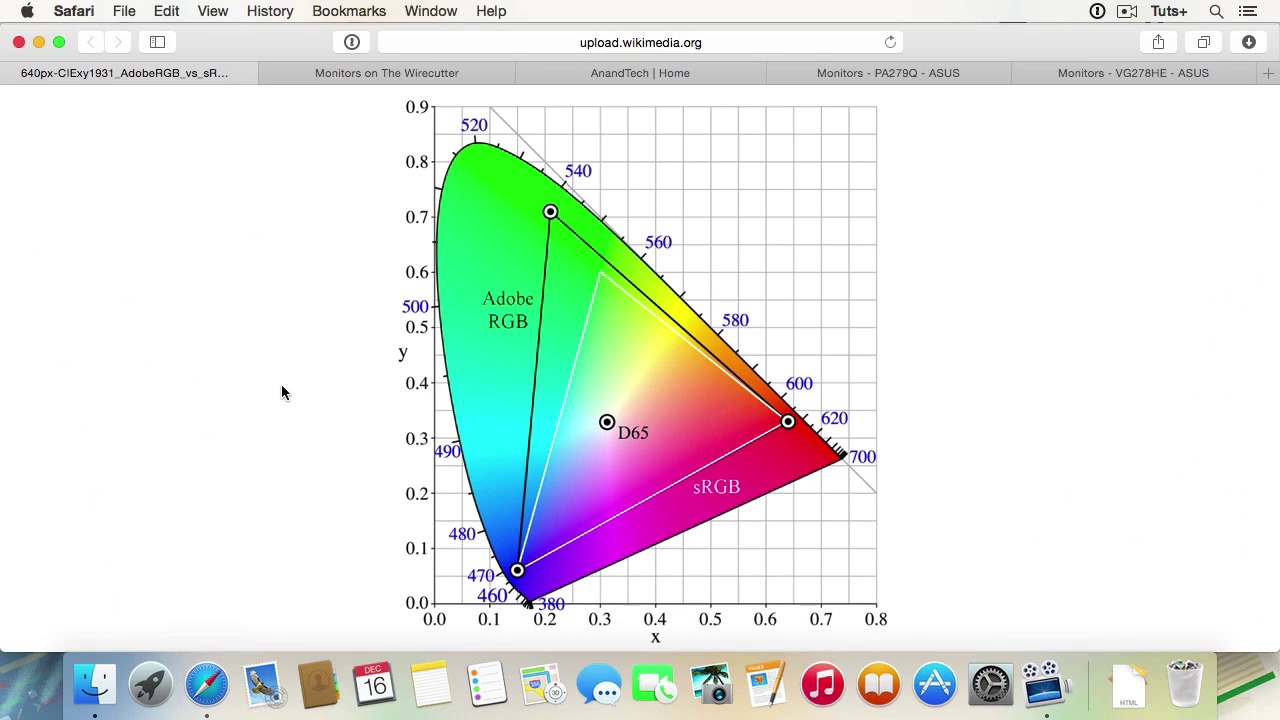Switch to Monitors - VG278HE - ASUS tab

[1133, 73]
